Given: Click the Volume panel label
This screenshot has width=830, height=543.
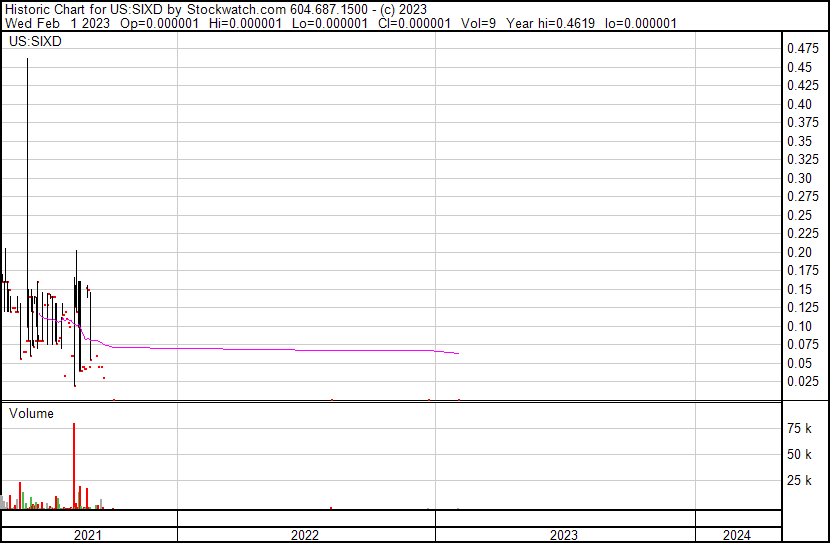Looking at the screenshot, I should (x=31, y=413).
